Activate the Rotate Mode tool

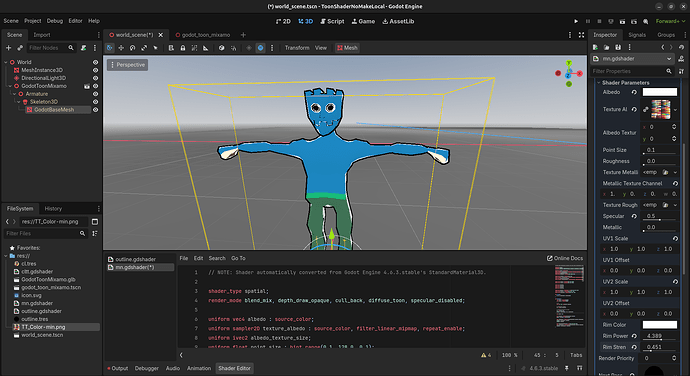point(132,48)
